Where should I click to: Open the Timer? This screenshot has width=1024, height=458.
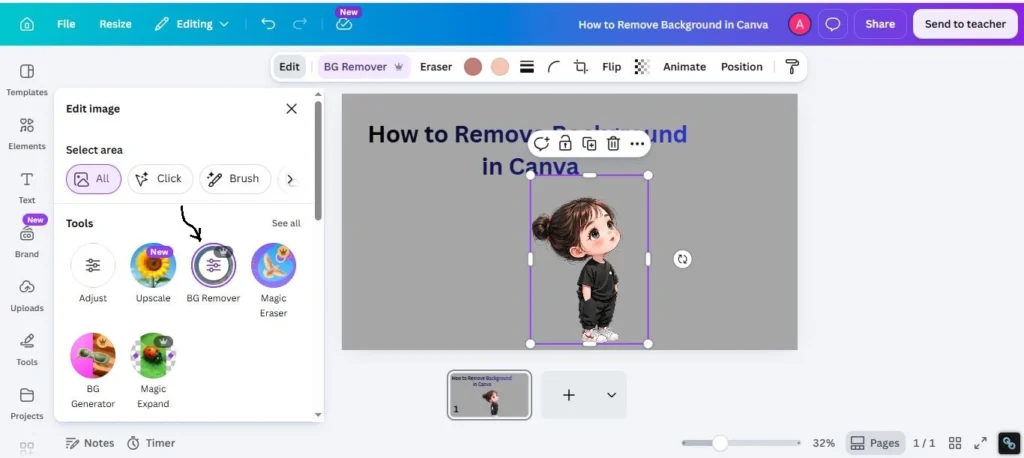151,443
